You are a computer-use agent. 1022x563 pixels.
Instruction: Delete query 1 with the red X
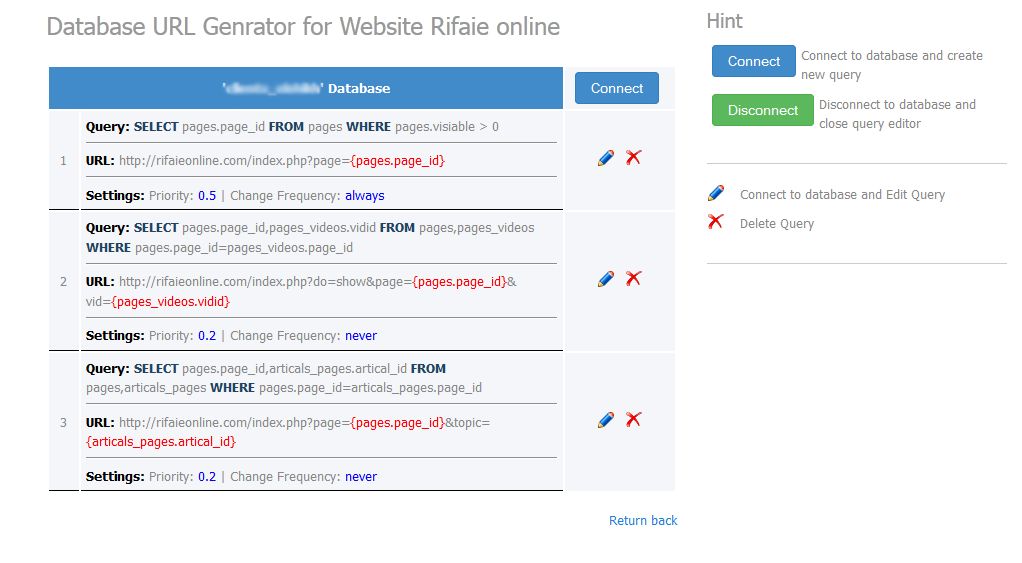(633, 158)
